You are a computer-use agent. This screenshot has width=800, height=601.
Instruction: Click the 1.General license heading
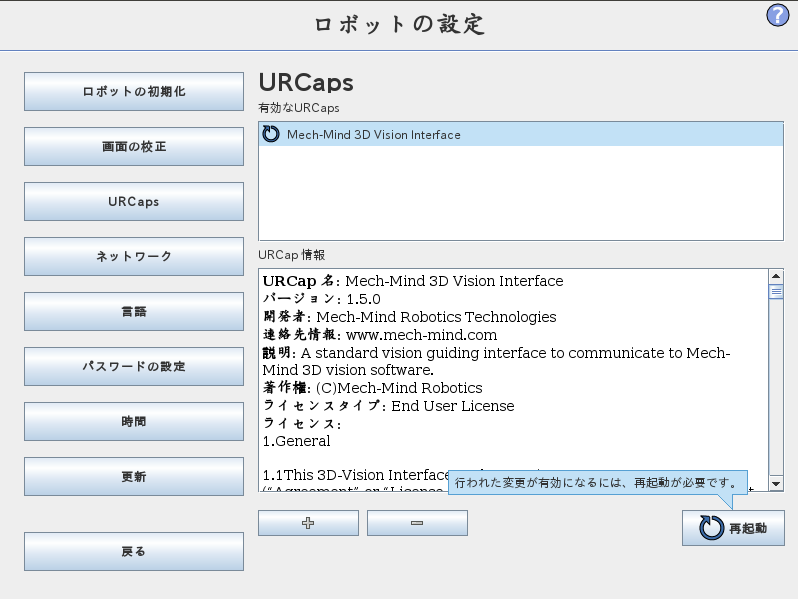296,441
